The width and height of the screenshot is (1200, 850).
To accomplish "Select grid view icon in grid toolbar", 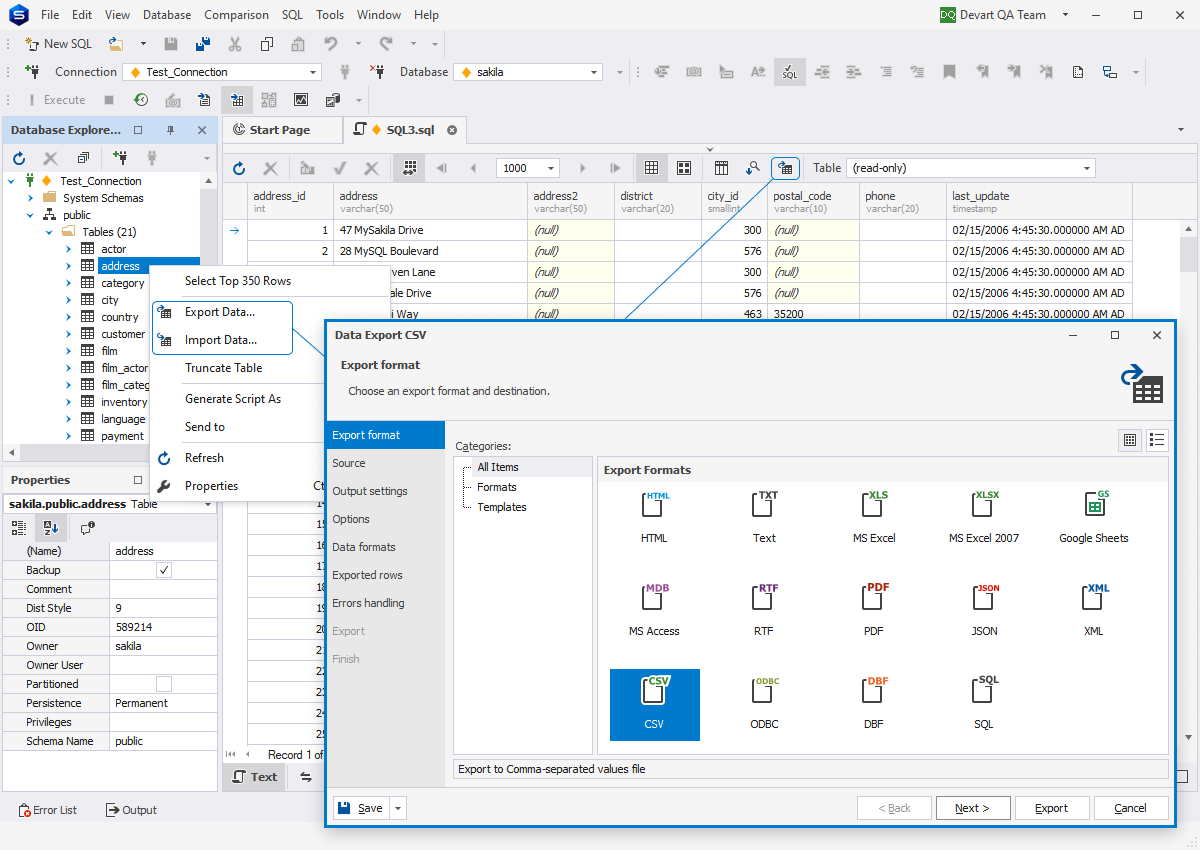I will pos(651,168).
